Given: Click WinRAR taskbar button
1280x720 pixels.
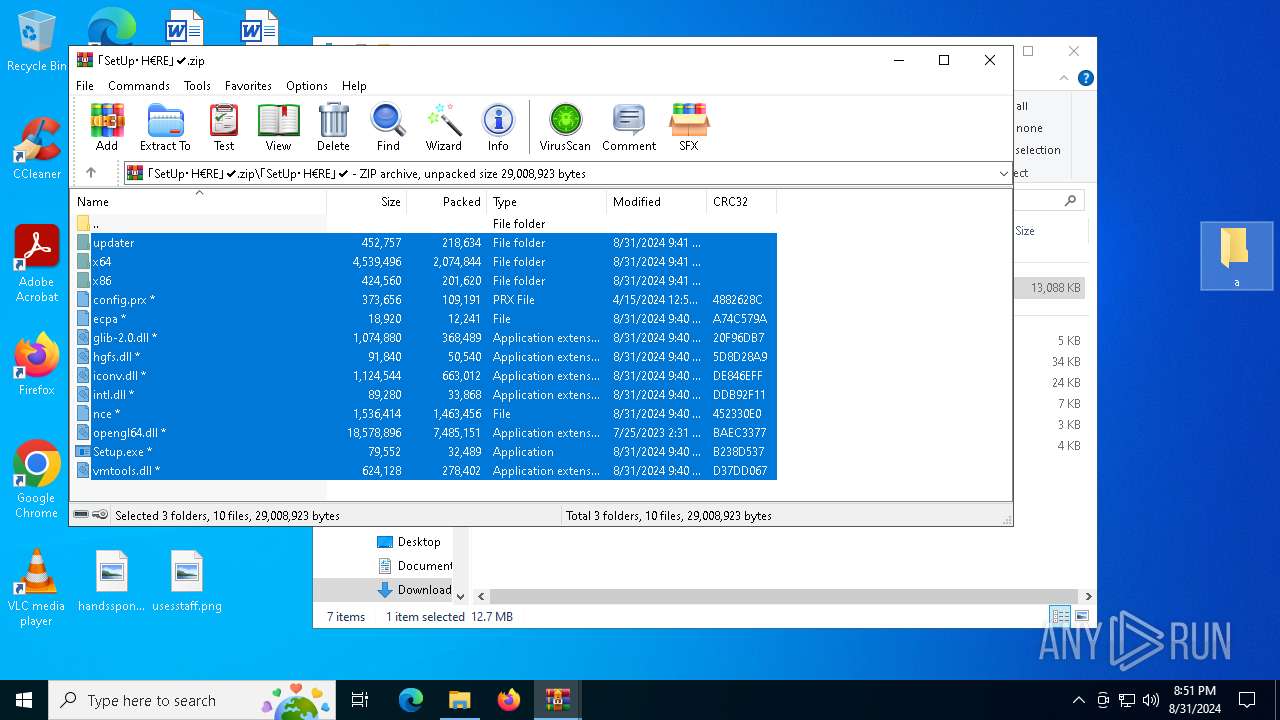Looking at the screenshot, I should point(557,700).
